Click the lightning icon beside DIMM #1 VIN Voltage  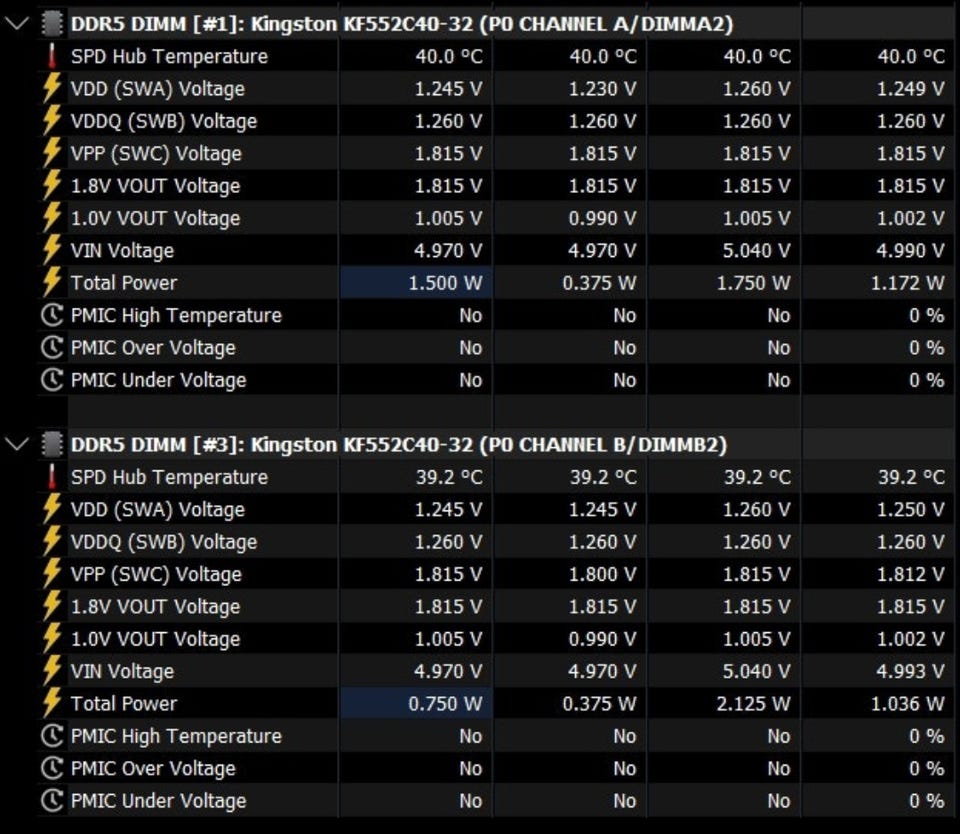point(52,250)
